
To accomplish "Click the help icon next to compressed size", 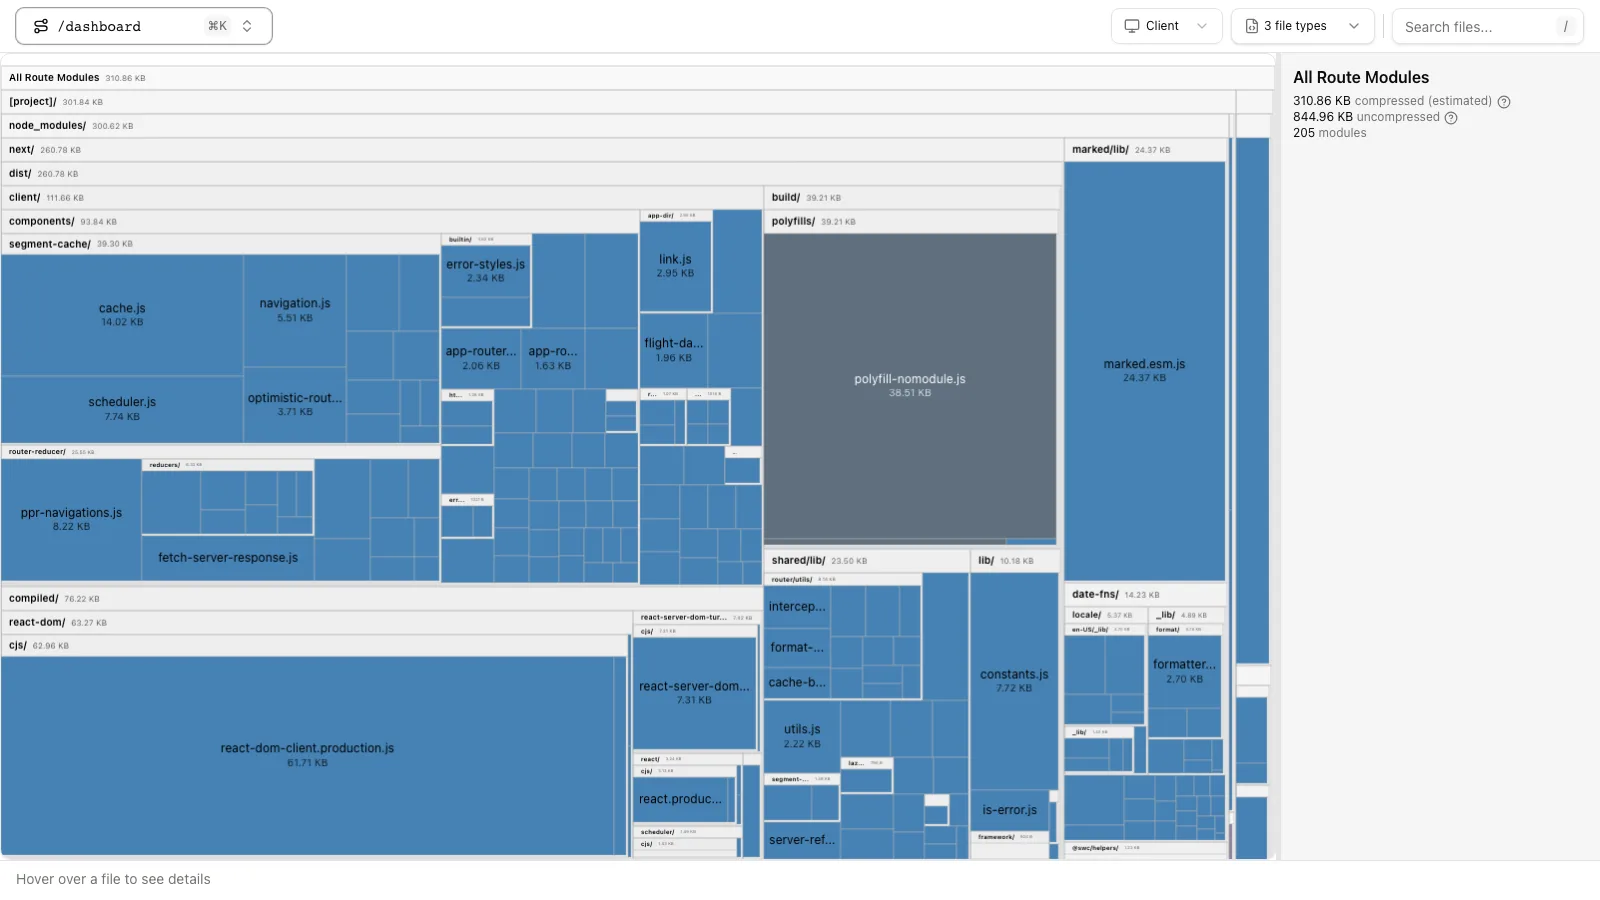I will [x=1504, y=101].
